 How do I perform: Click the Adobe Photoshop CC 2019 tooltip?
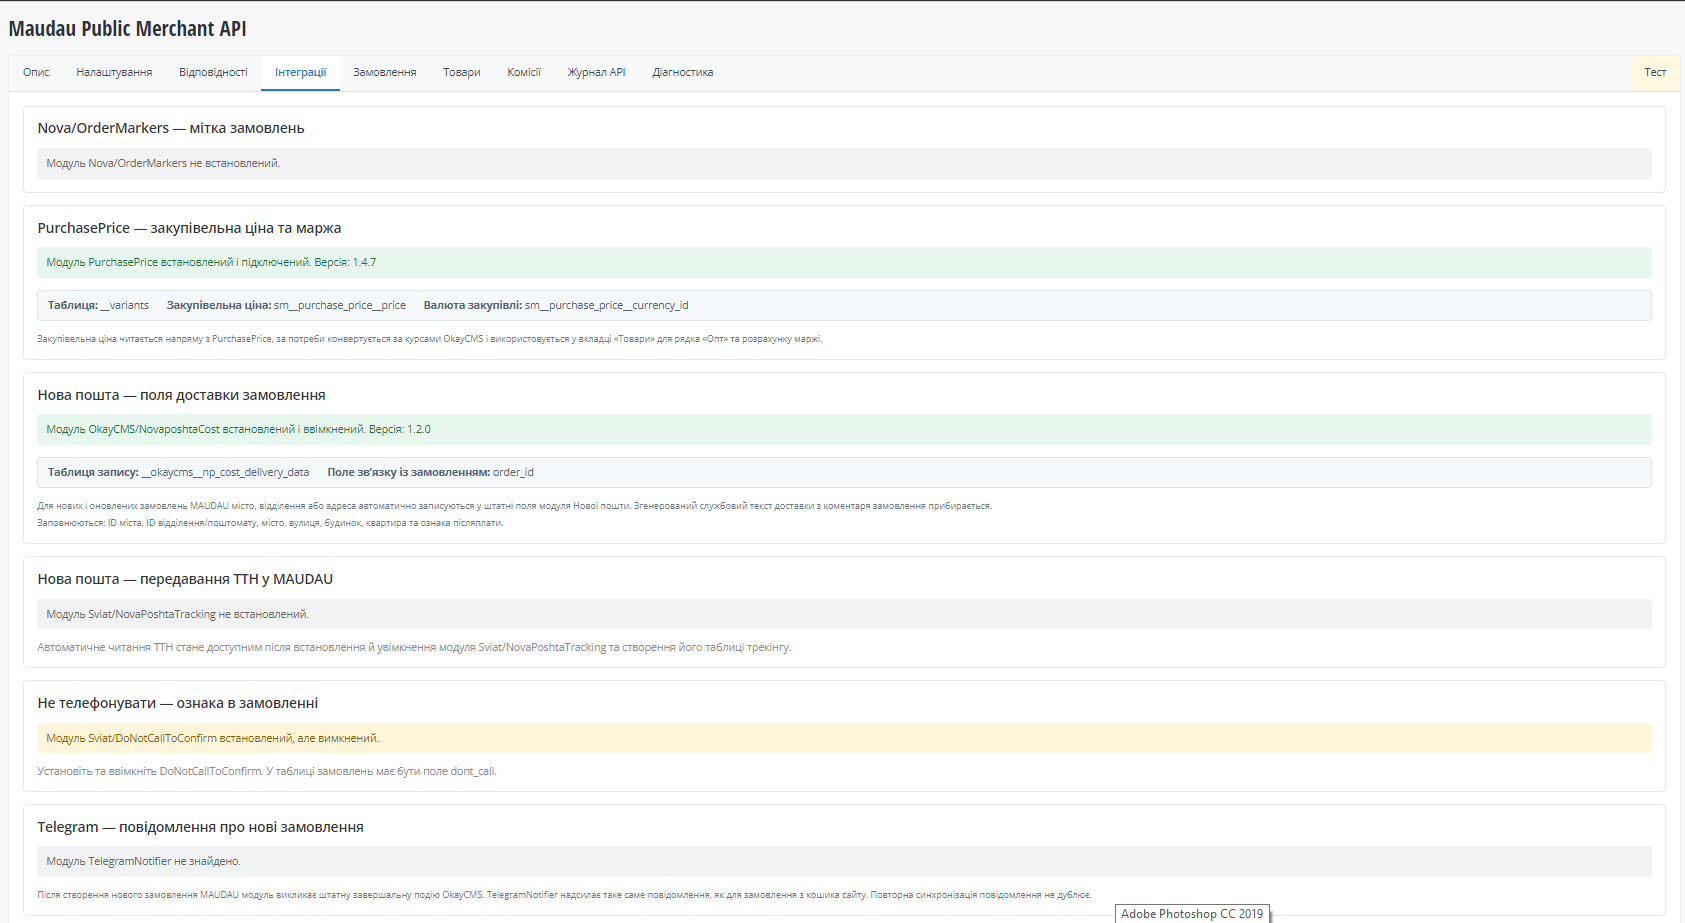coord(1192,914)
